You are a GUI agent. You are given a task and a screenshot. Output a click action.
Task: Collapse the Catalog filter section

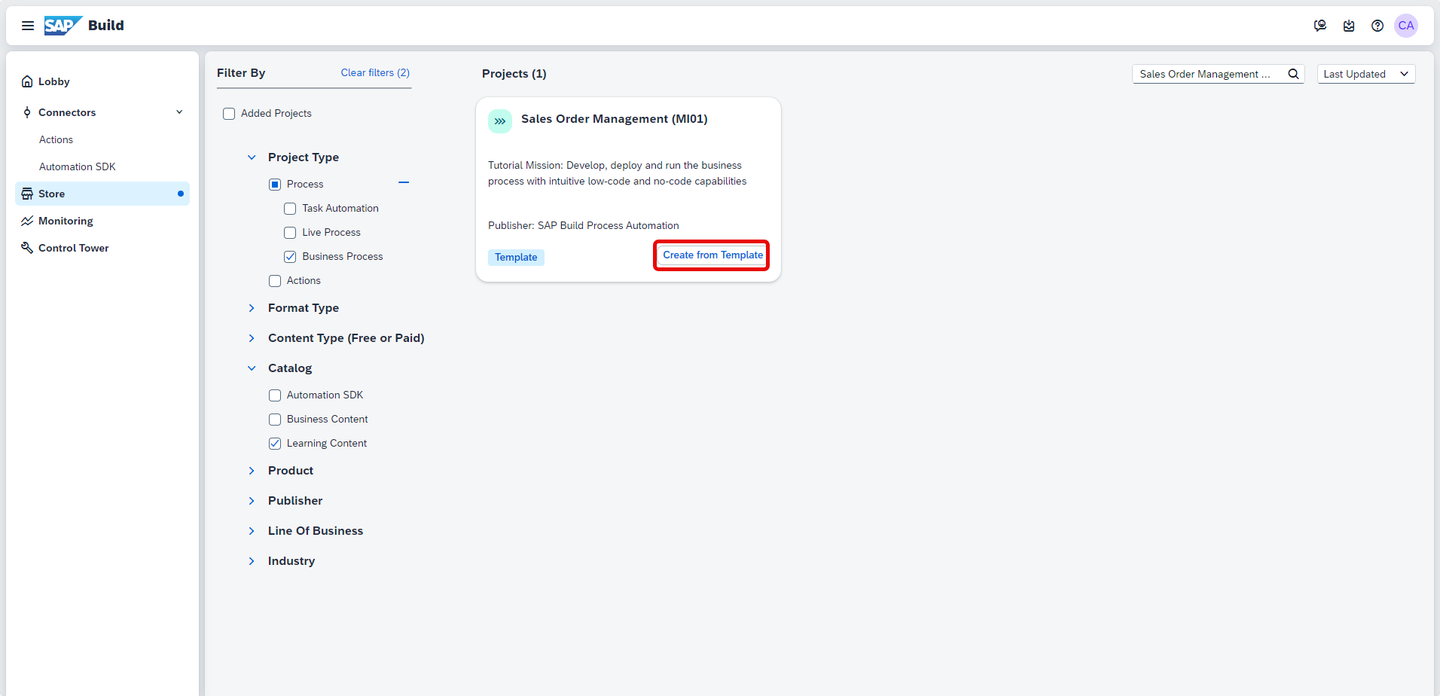(x=252, y=368)
